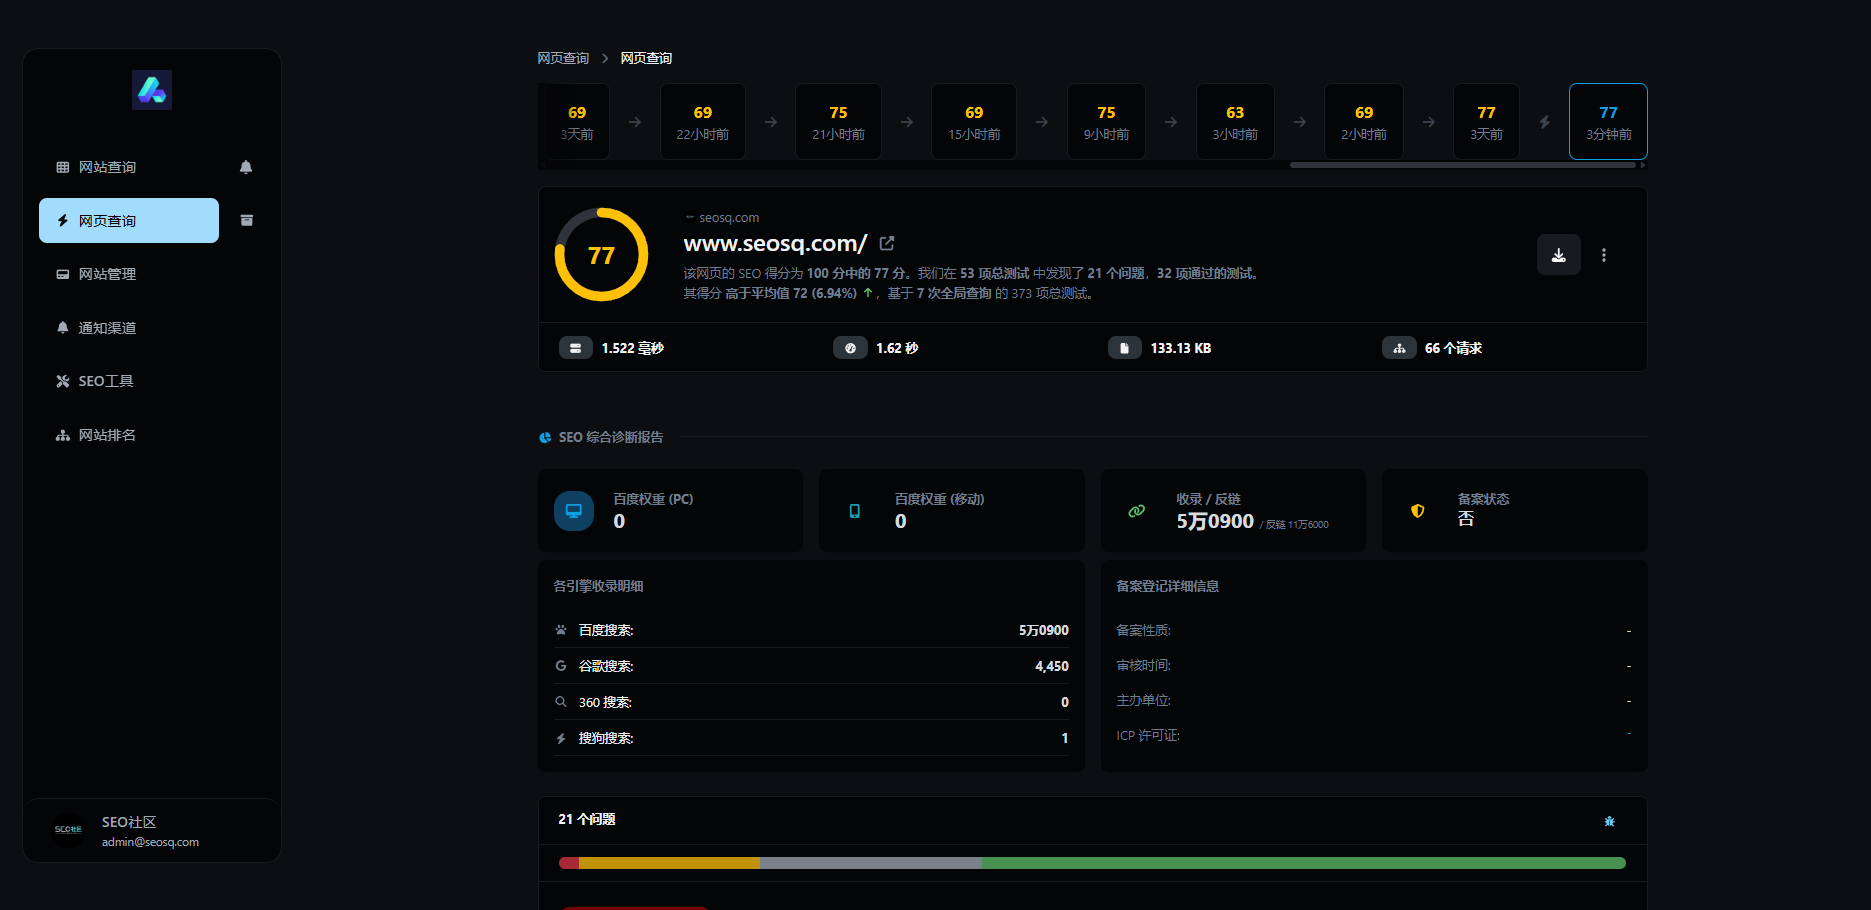Open 通知渠道 in the sidebar

tap(107, 328)
